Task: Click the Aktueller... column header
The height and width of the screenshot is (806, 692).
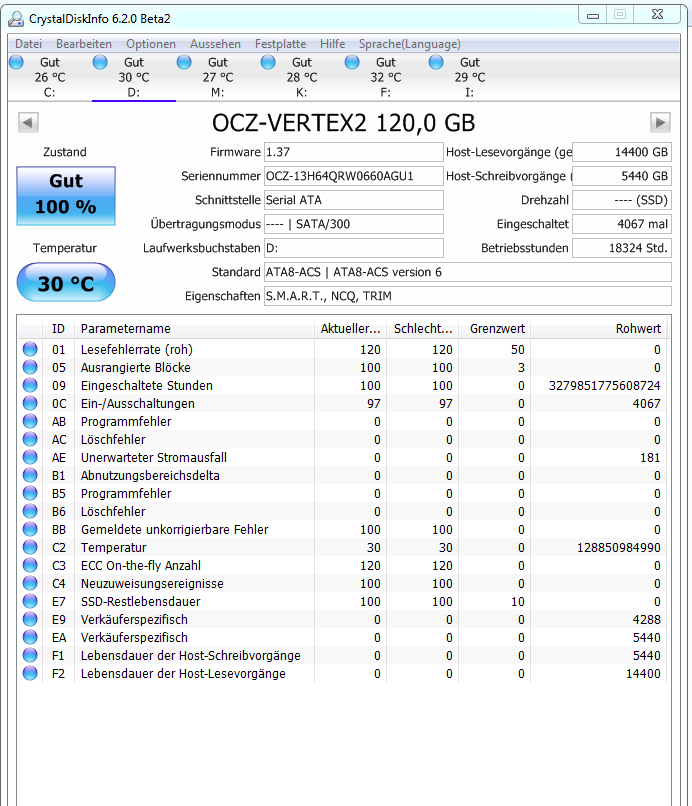Action: pos(350,328)
